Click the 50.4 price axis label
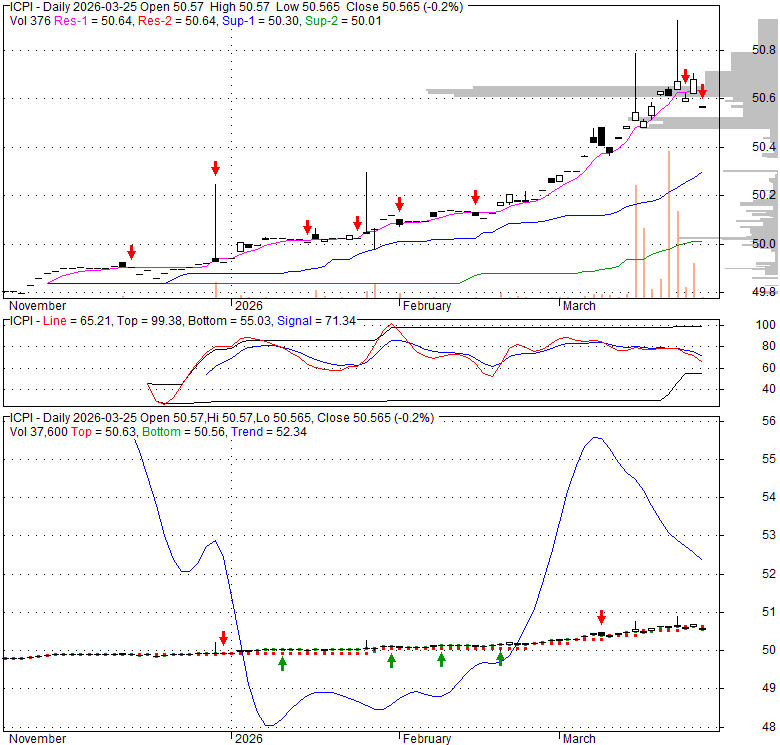The height and width of the screenshot is (745, 780). point(764,147)
